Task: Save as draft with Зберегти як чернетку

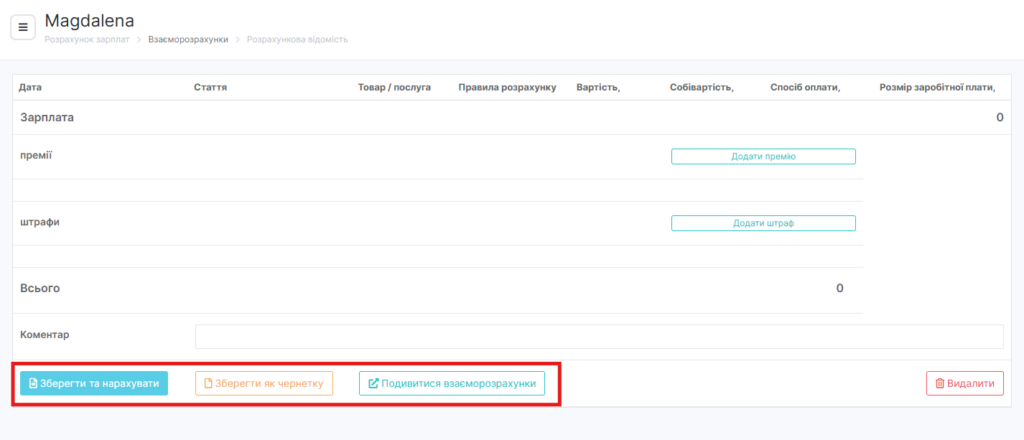Action: (263, 383)
